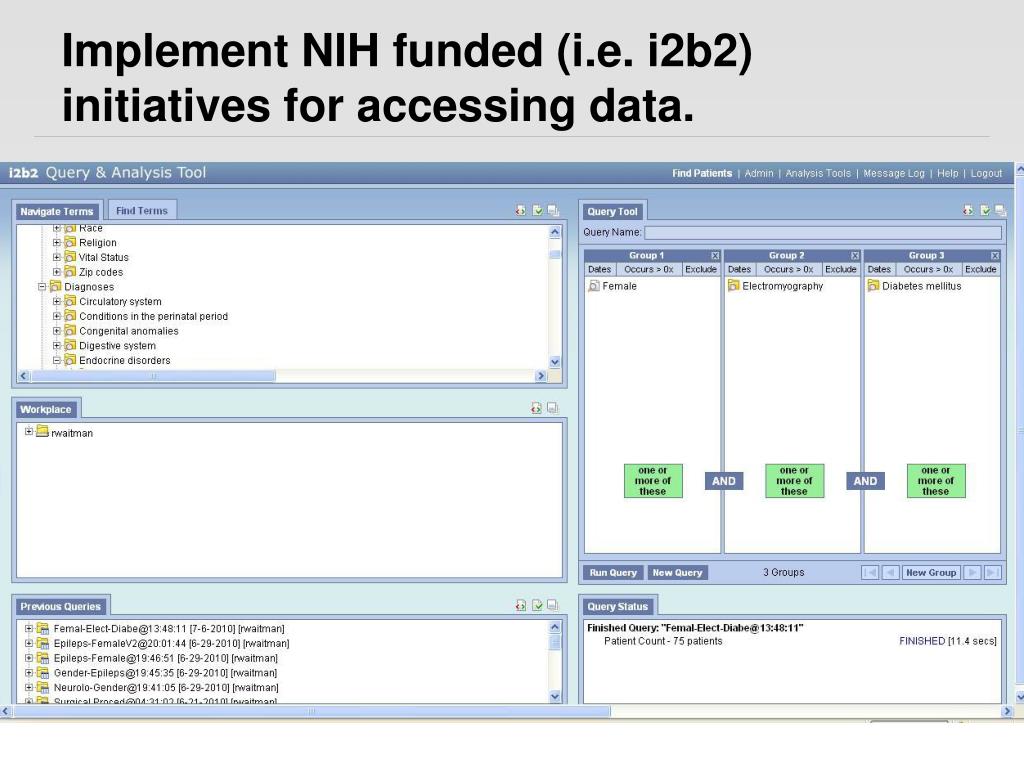1024x768 pixels.
Task: Click the Navigate Terms resize window icon
Action: (x=553, y=210)
